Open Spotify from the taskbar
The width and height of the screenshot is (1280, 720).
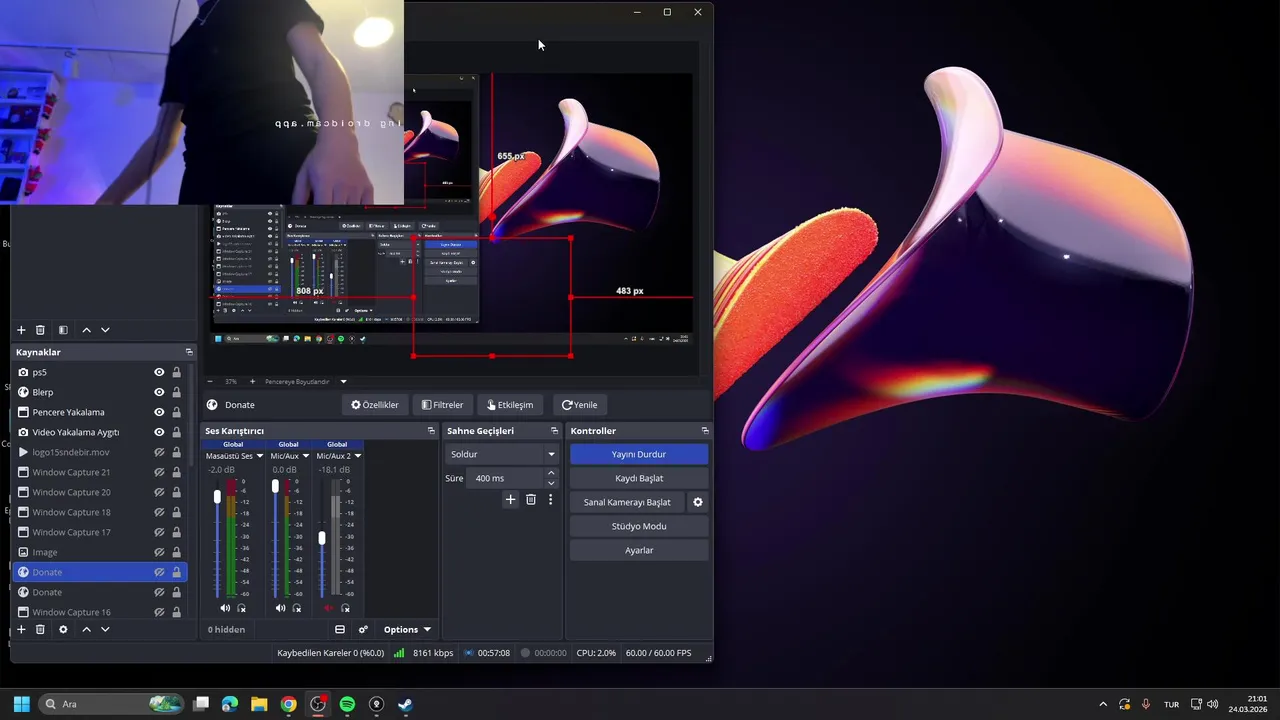click(347, 704)
